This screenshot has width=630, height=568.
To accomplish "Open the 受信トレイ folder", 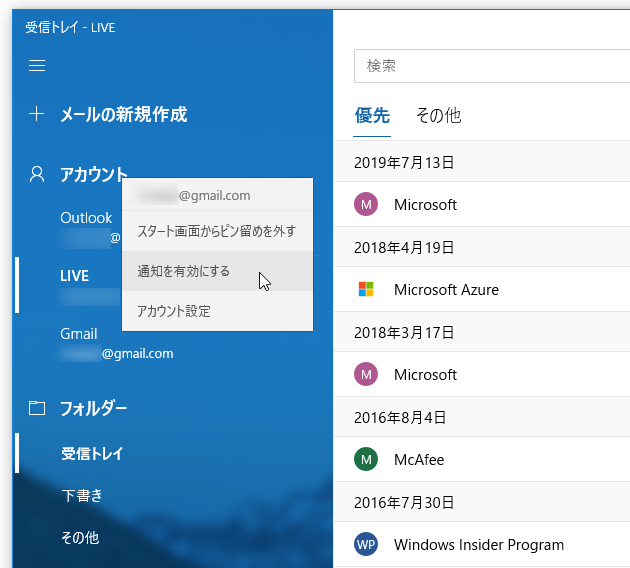I will point(92,454).
